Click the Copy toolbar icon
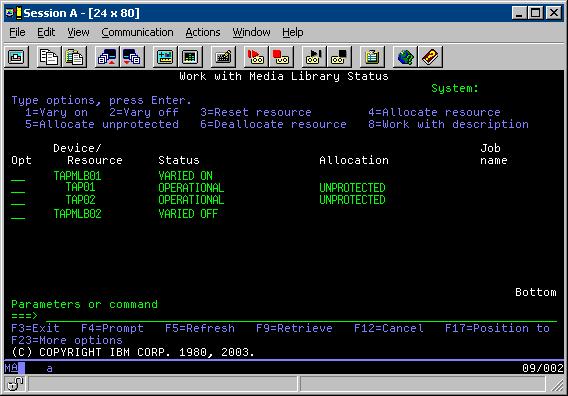 tap(49, 57)
